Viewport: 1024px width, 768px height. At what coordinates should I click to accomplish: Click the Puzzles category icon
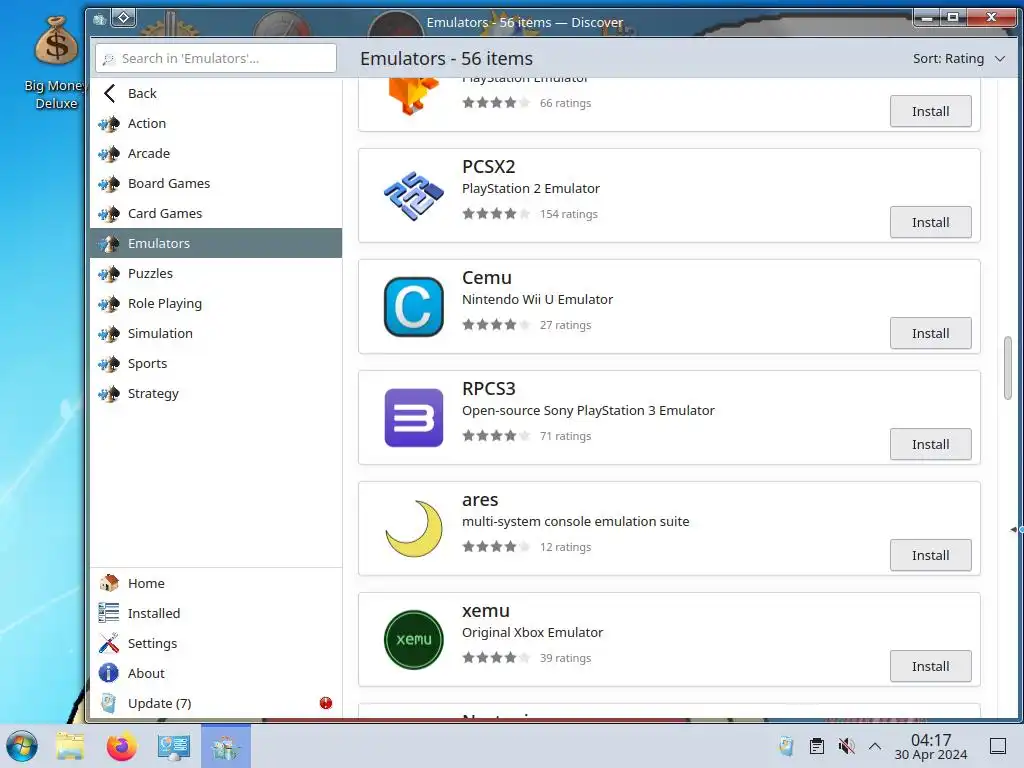pyautogui.click(x=109, y=274)
